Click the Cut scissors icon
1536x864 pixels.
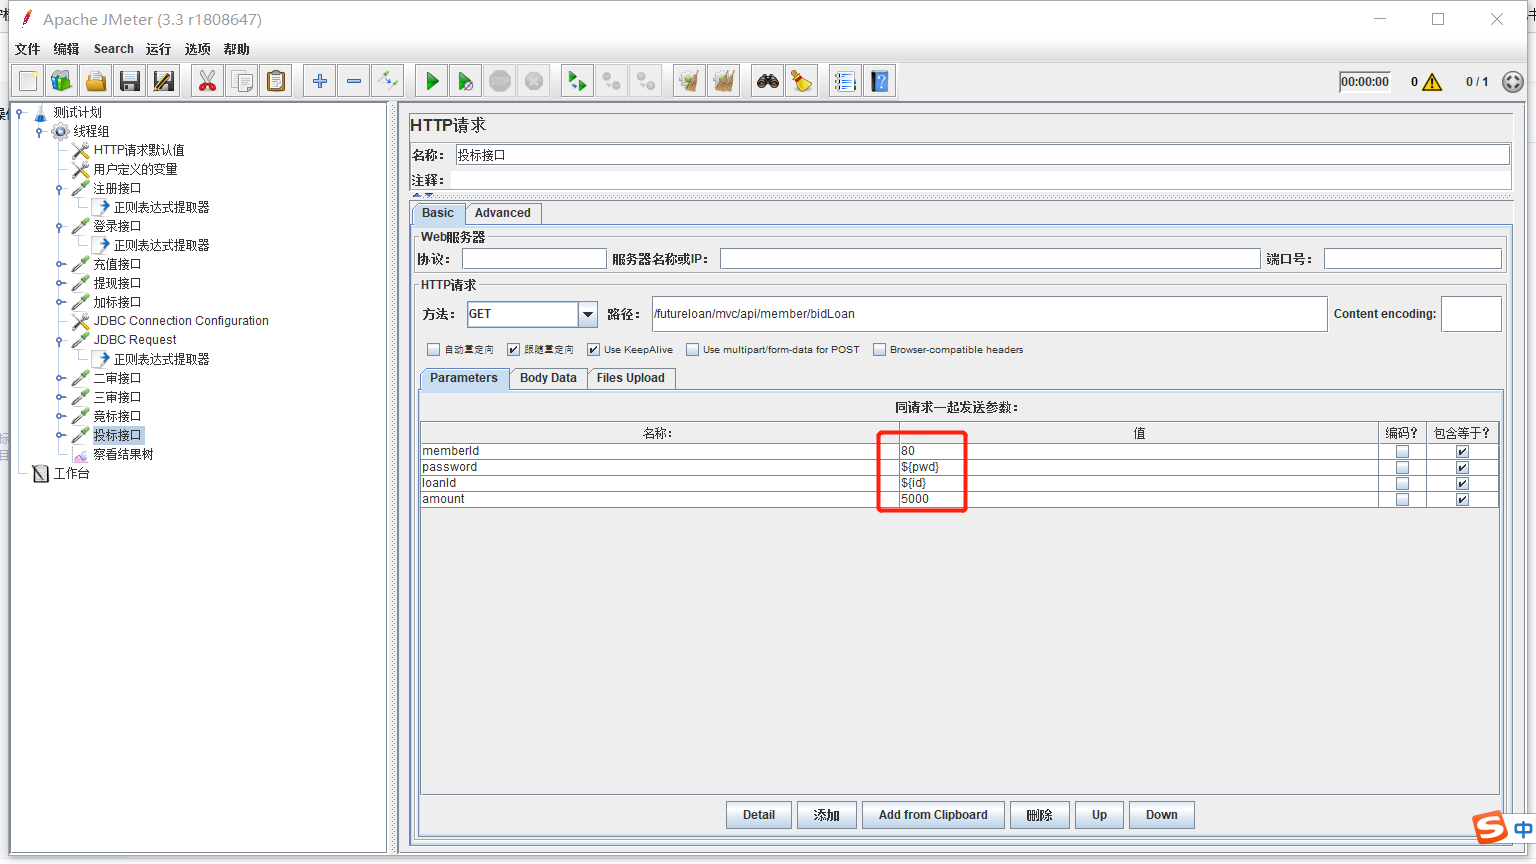pyautogui.click(x=207, y=81)
